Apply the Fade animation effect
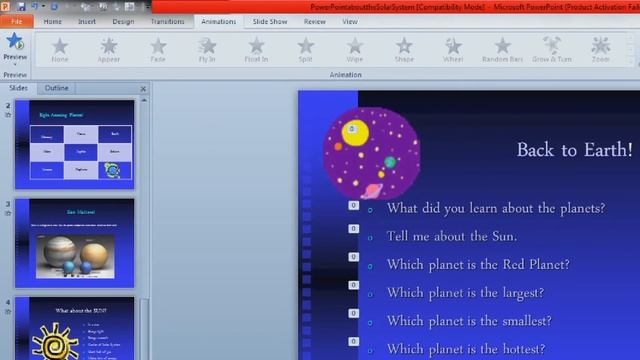The height and width of the screenshot is (360, 640). [158, 50]
